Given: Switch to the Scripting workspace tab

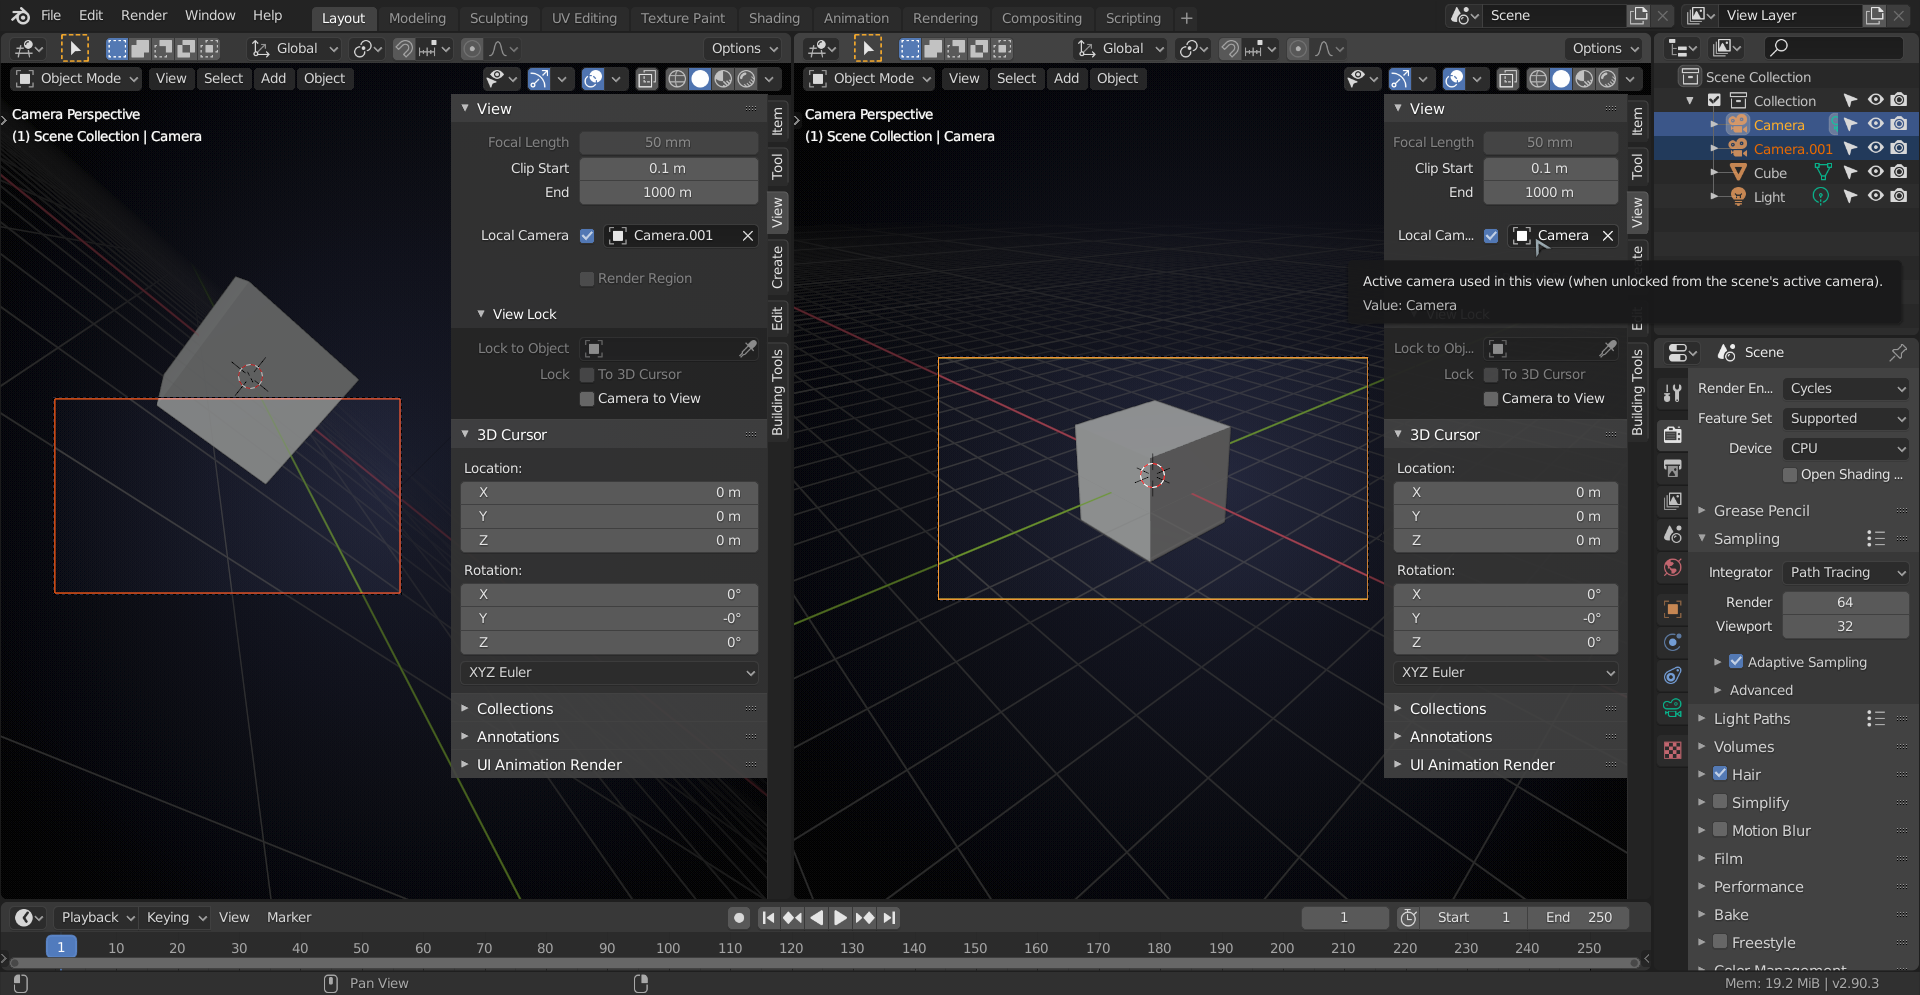Looking at the screenshot, I should 1133,18.
